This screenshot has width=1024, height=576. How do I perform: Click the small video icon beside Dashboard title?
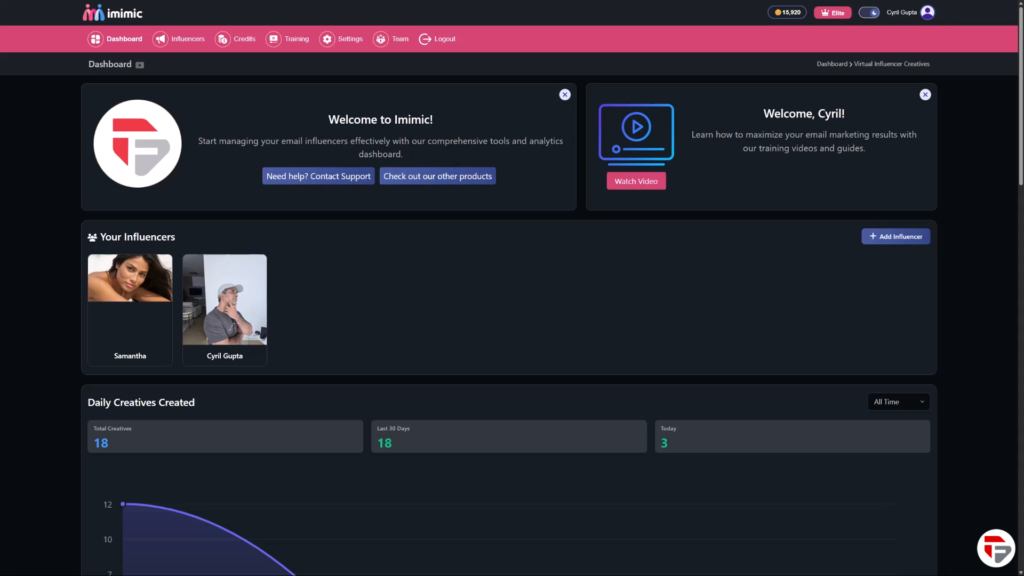pos(140,65)
